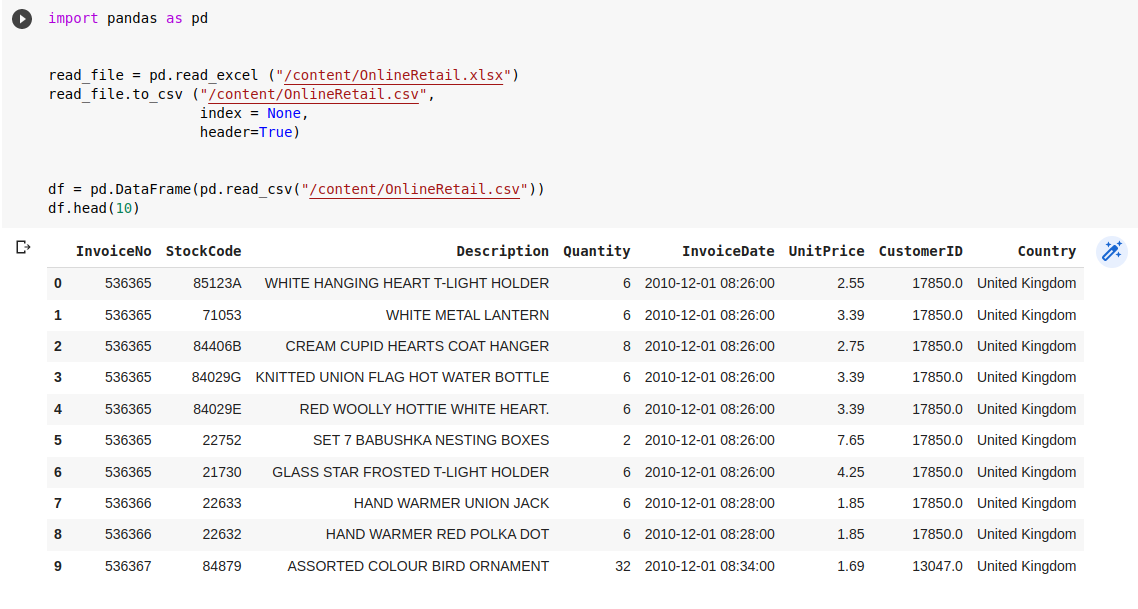
Task: Run the pandas code cell
Action: (22, 19)
